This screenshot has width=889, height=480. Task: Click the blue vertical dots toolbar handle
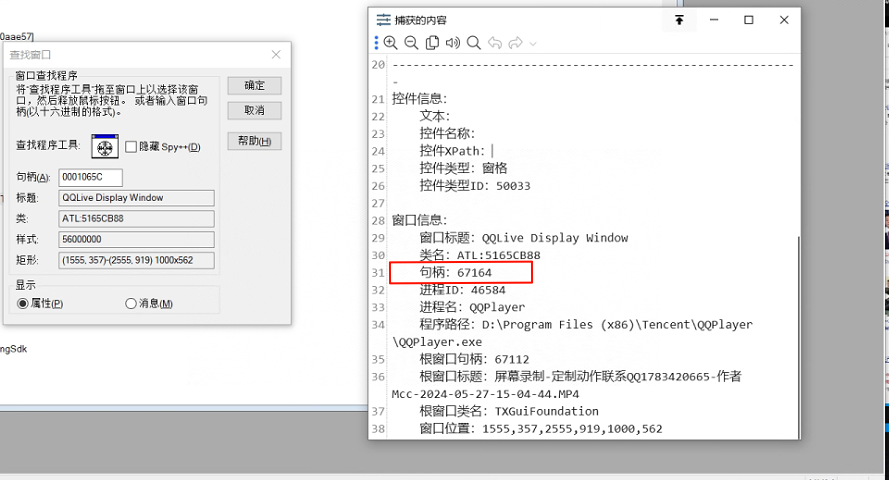pos(376,43)
